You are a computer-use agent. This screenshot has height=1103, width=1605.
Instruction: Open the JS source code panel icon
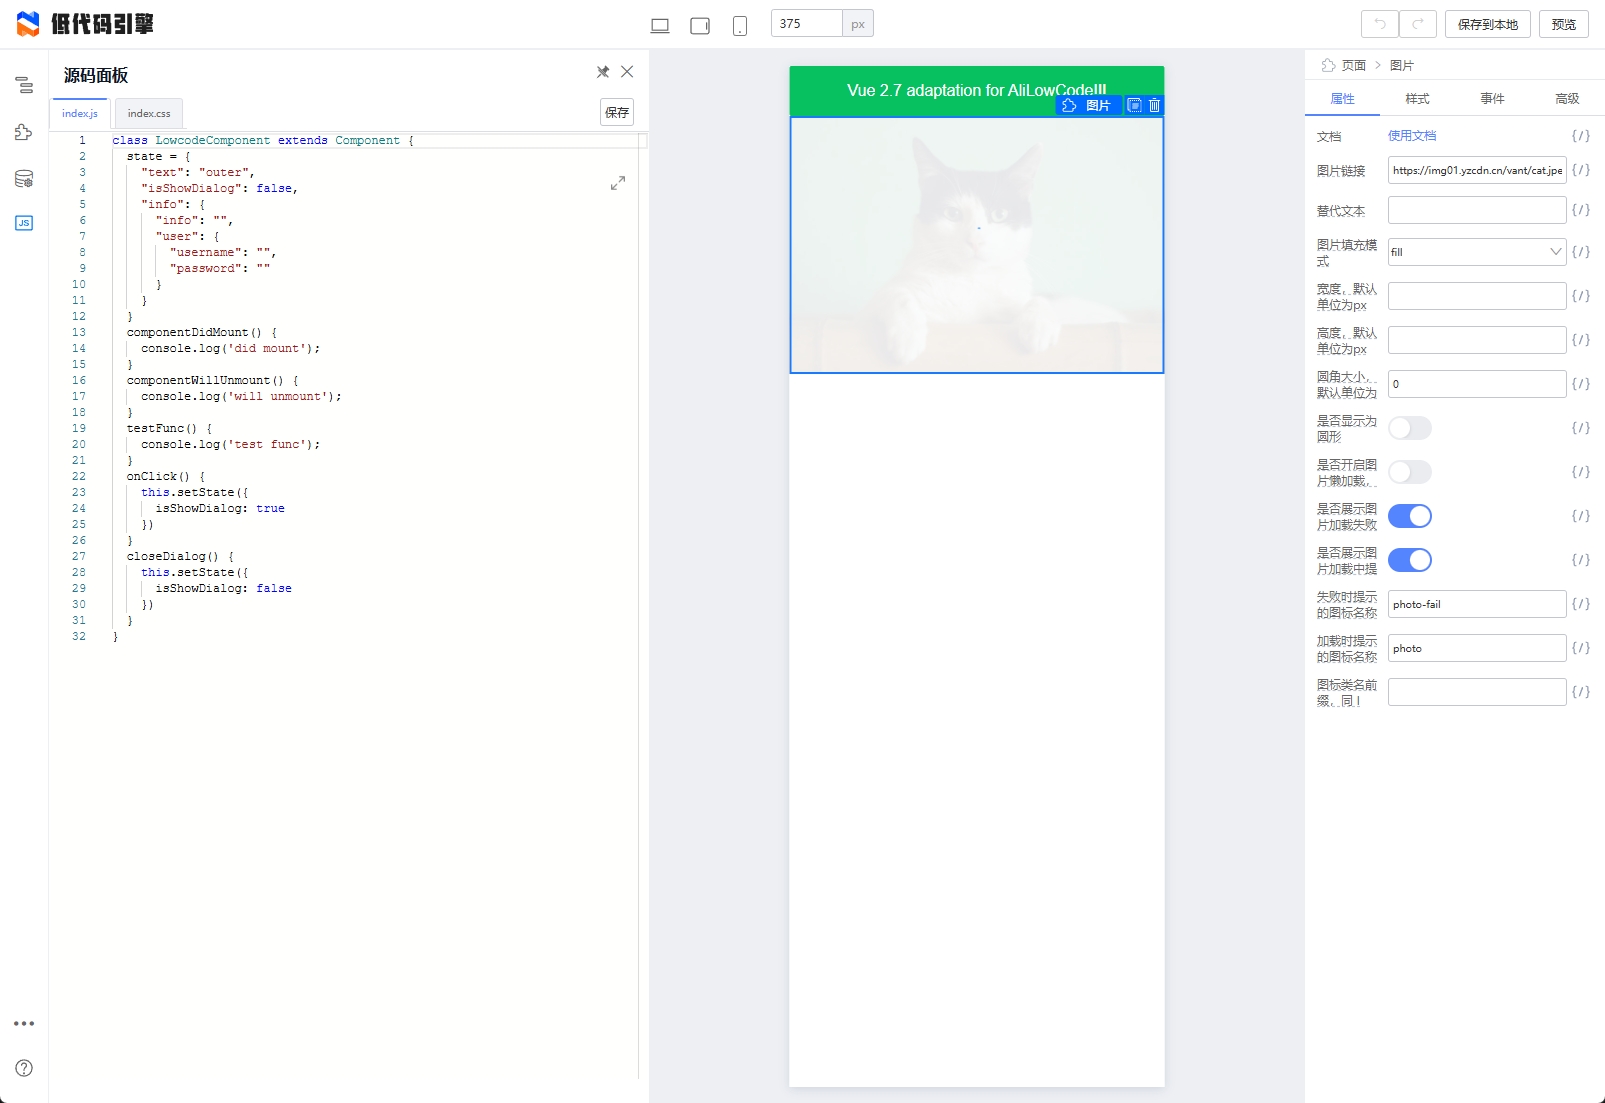24,223
